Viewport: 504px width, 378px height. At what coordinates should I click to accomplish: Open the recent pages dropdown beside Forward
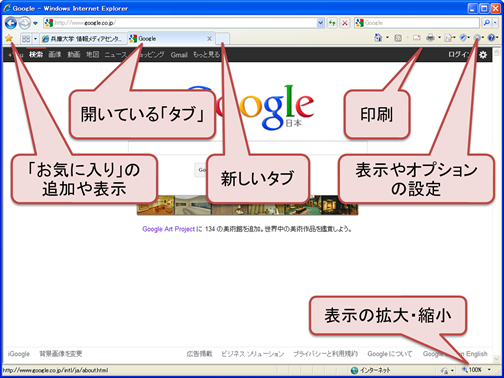tap(35, 23)
